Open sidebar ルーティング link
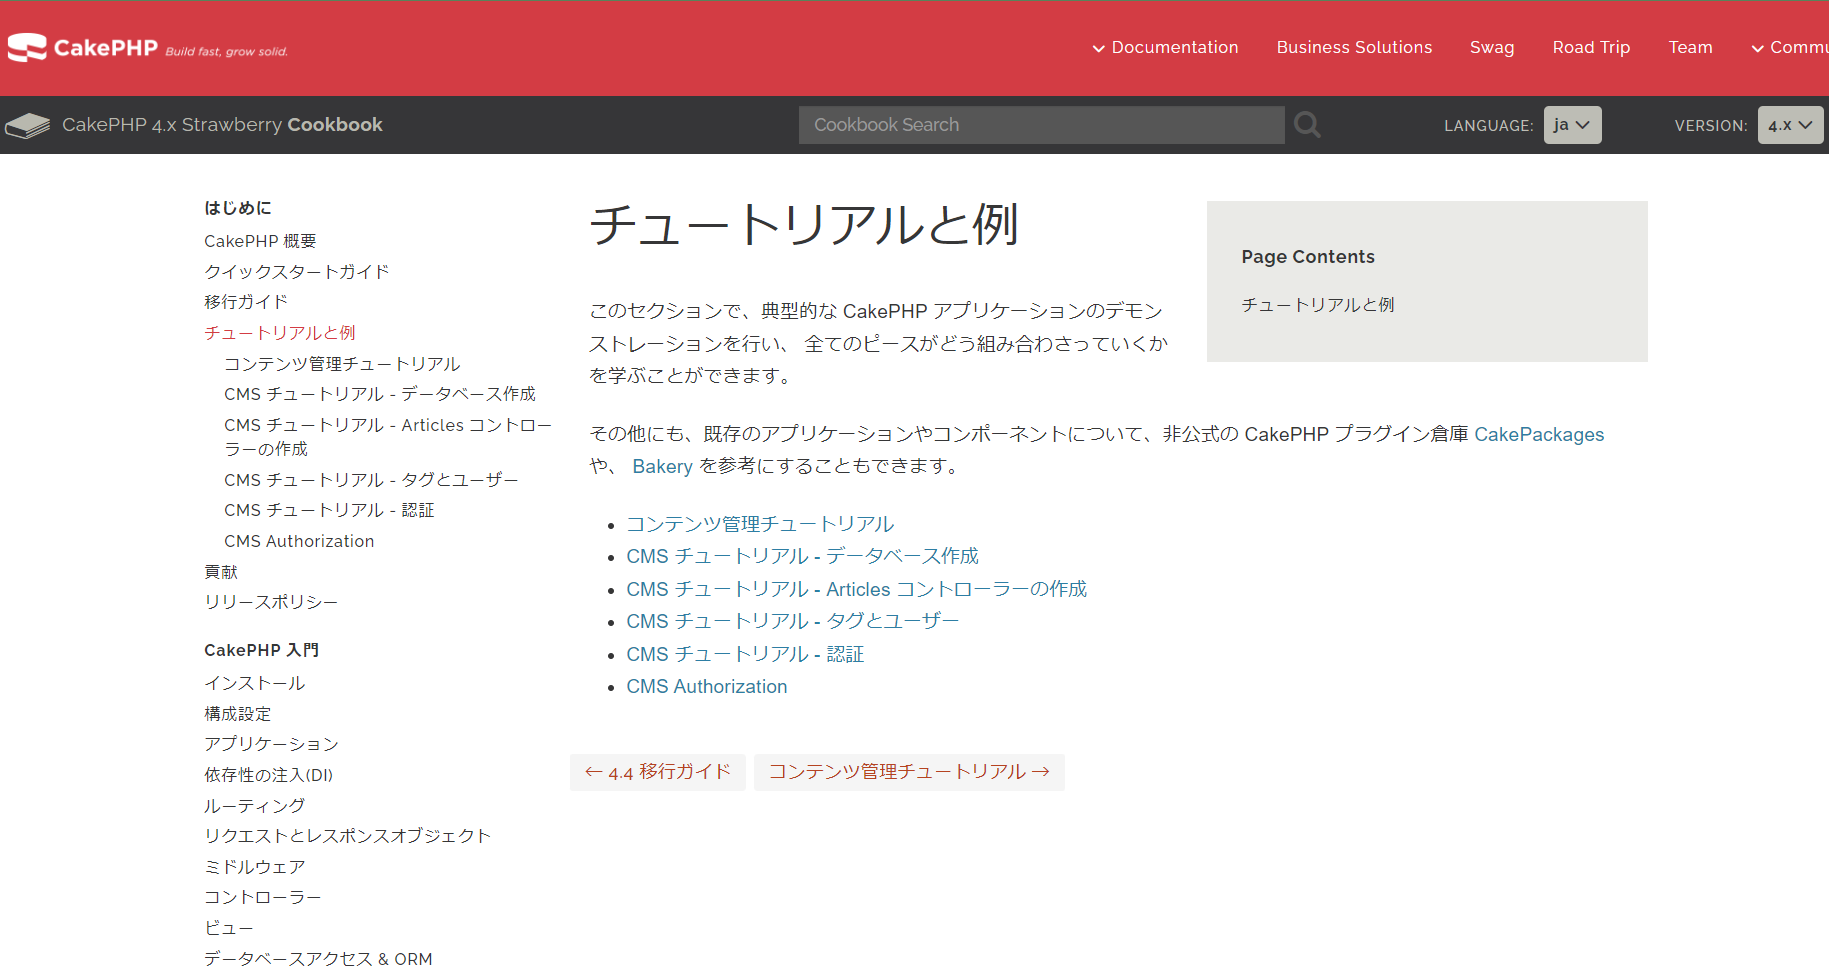The image size is (1829, 980). [254, 806]
